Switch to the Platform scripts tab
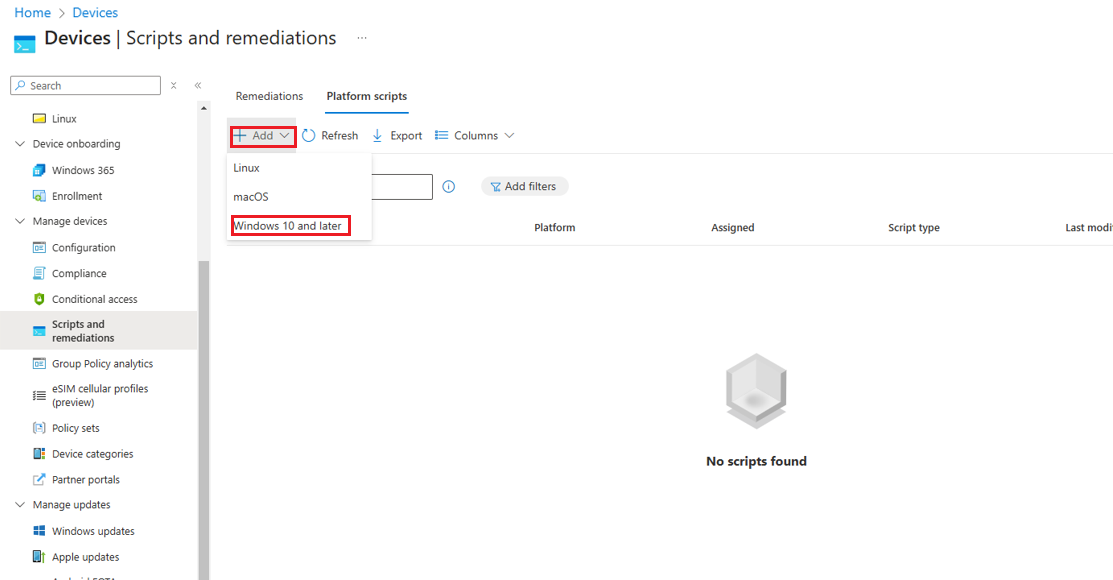 367,97
